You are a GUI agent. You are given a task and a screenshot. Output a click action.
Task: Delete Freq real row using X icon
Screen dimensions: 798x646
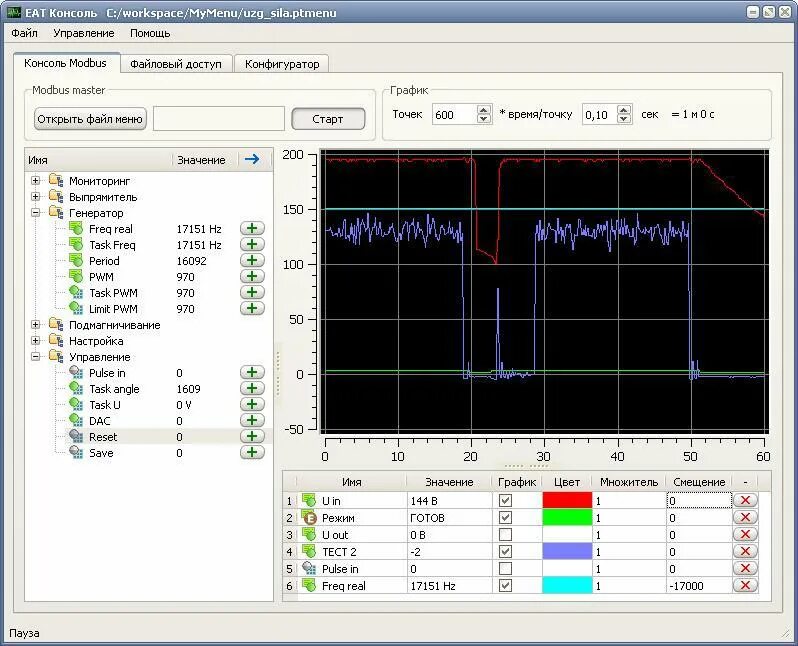coord(745,585)
